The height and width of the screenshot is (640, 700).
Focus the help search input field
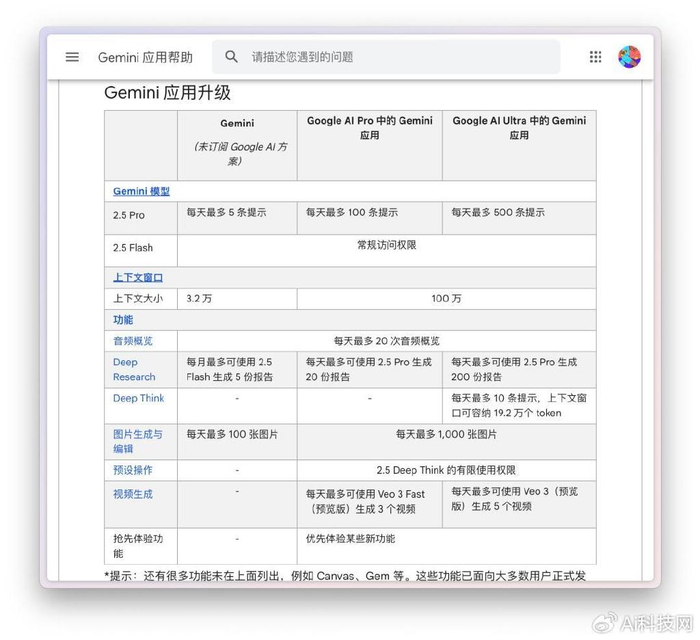(386, 57)
